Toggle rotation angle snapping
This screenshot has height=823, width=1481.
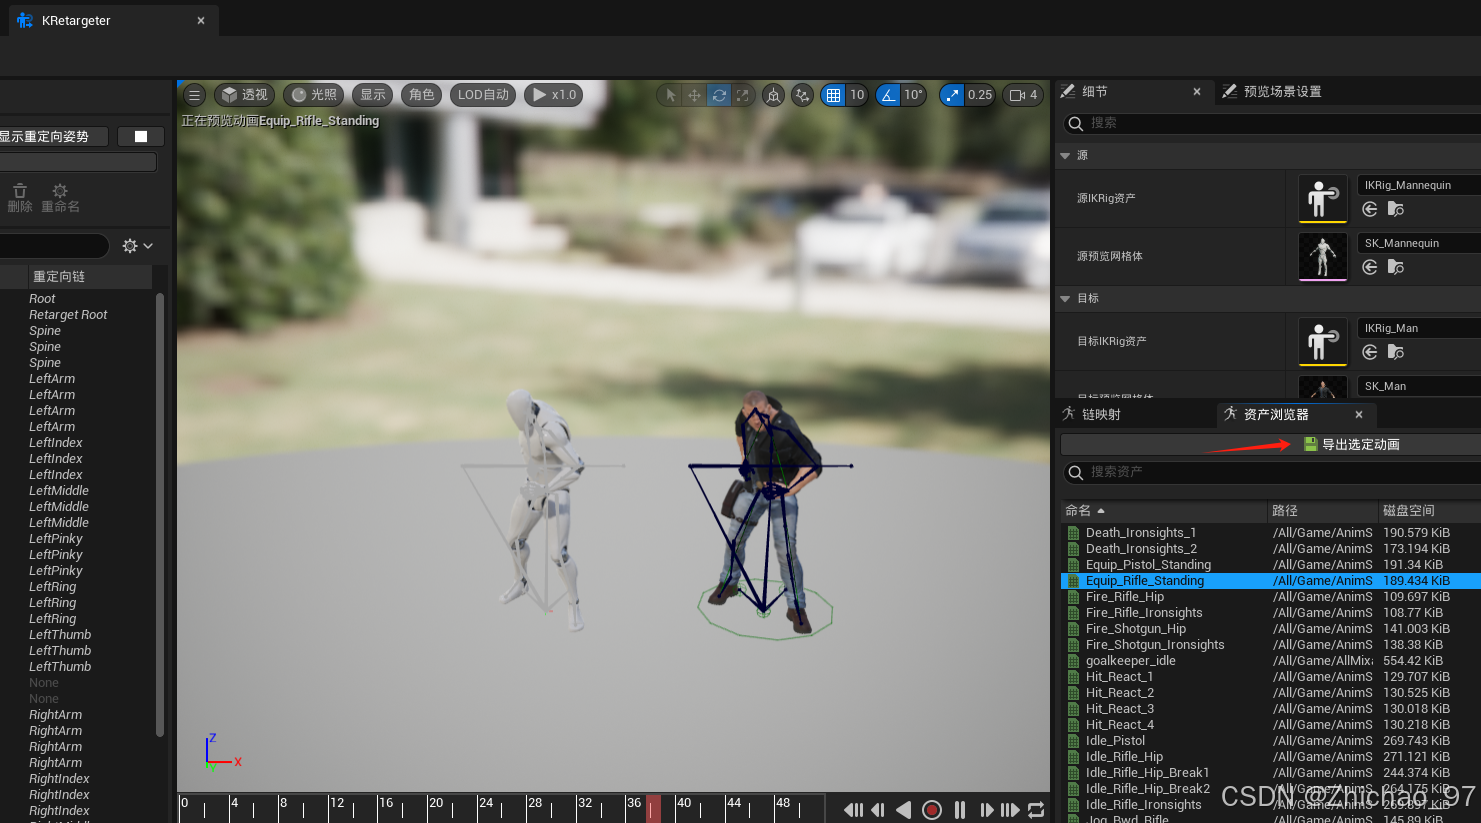888,95
